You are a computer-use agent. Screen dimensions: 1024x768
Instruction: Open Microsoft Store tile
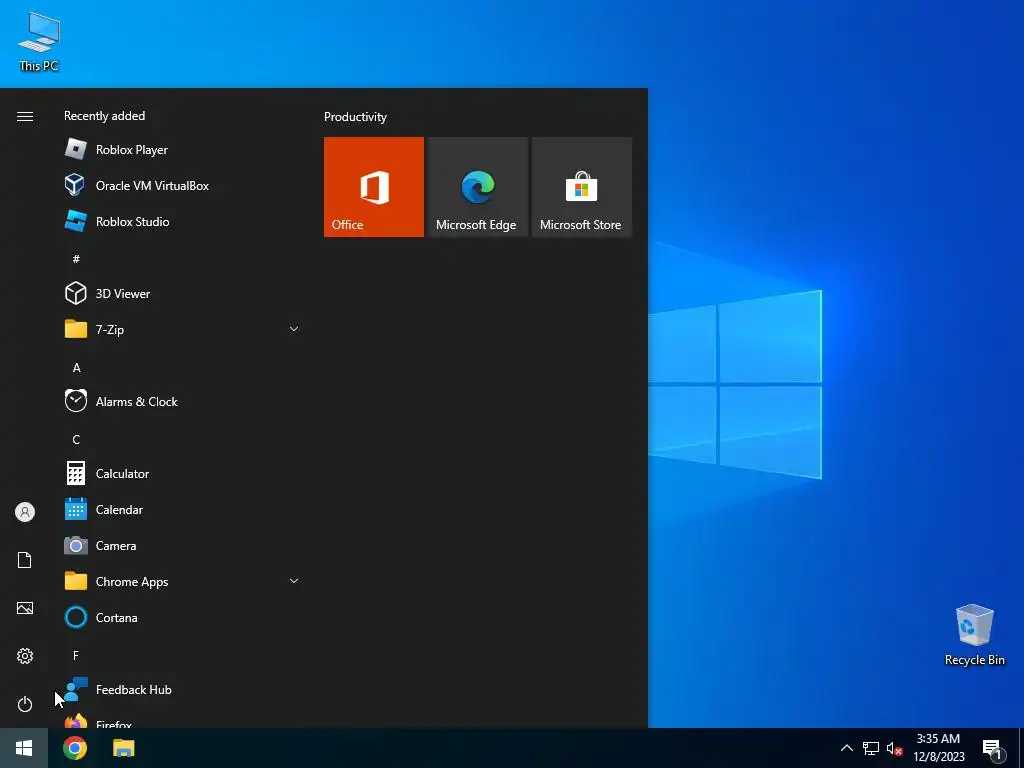tap(582, 187)
